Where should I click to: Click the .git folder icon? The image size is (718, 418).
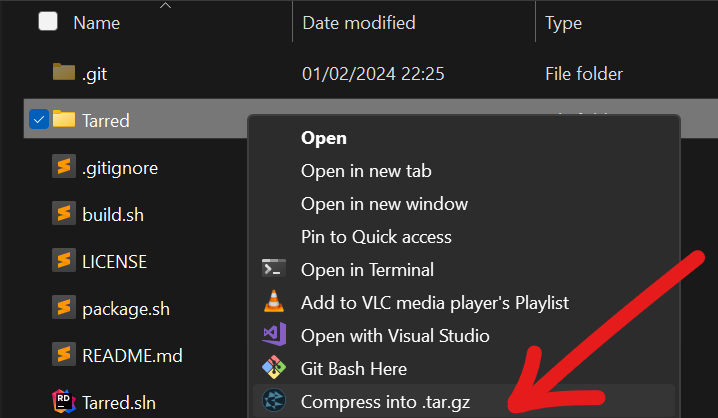click(x=64, y=73)
